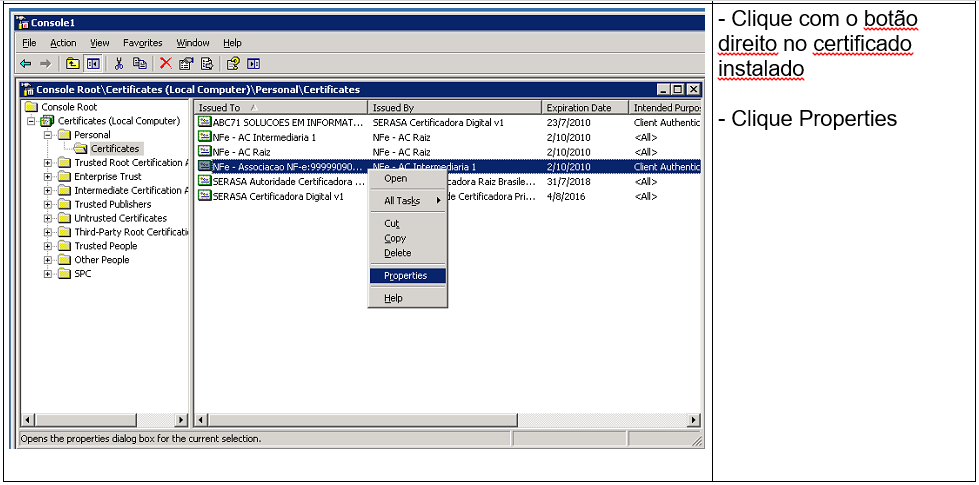Toggle the Show/Hide Console Tree toolbar icon

click(x=93, y=63)
